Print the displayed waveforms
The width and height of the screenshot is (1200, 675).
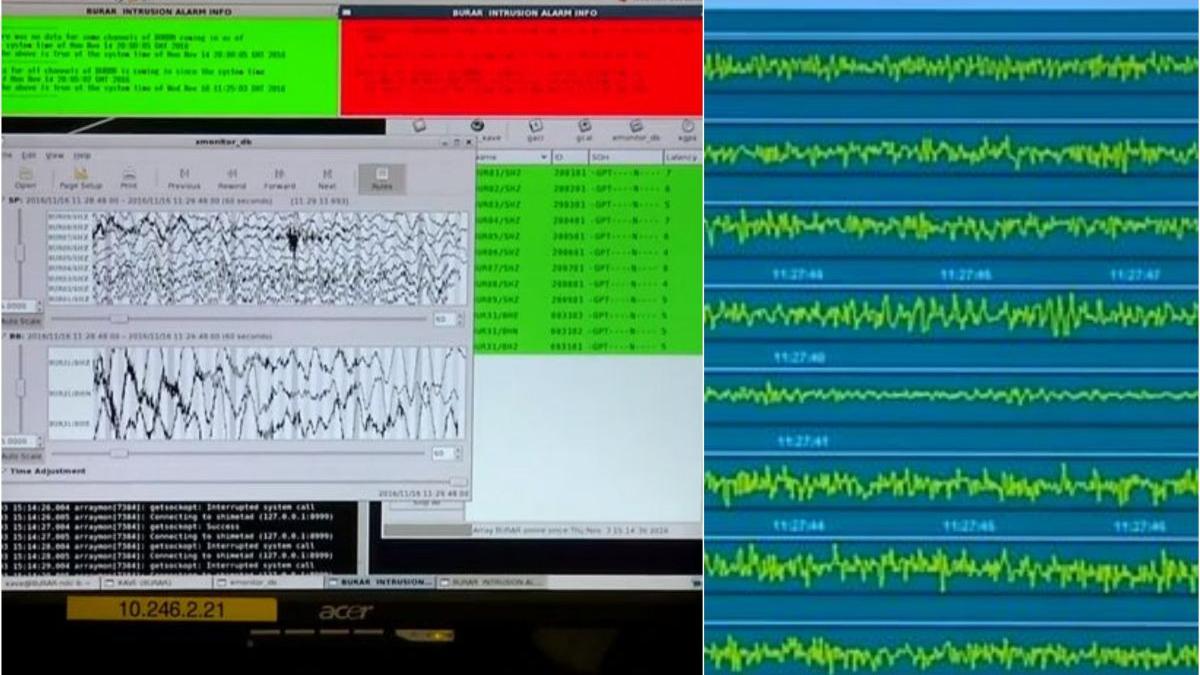[x=128, y=176]
